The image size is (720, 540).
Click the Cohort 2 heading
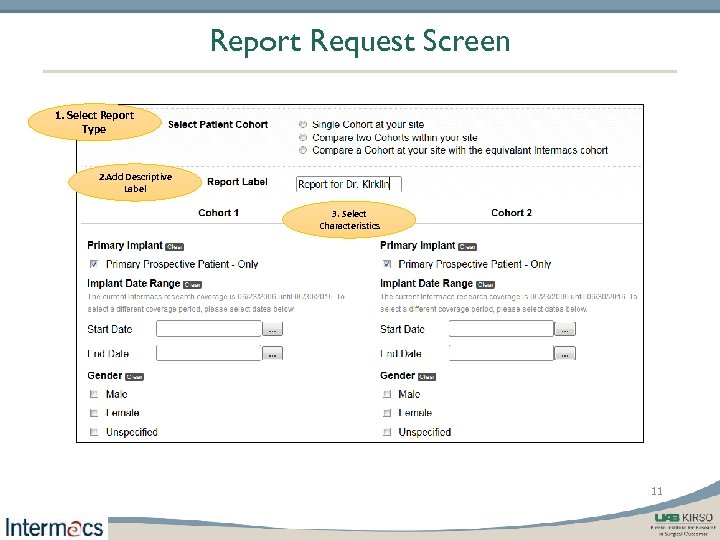tap(511, 213)
